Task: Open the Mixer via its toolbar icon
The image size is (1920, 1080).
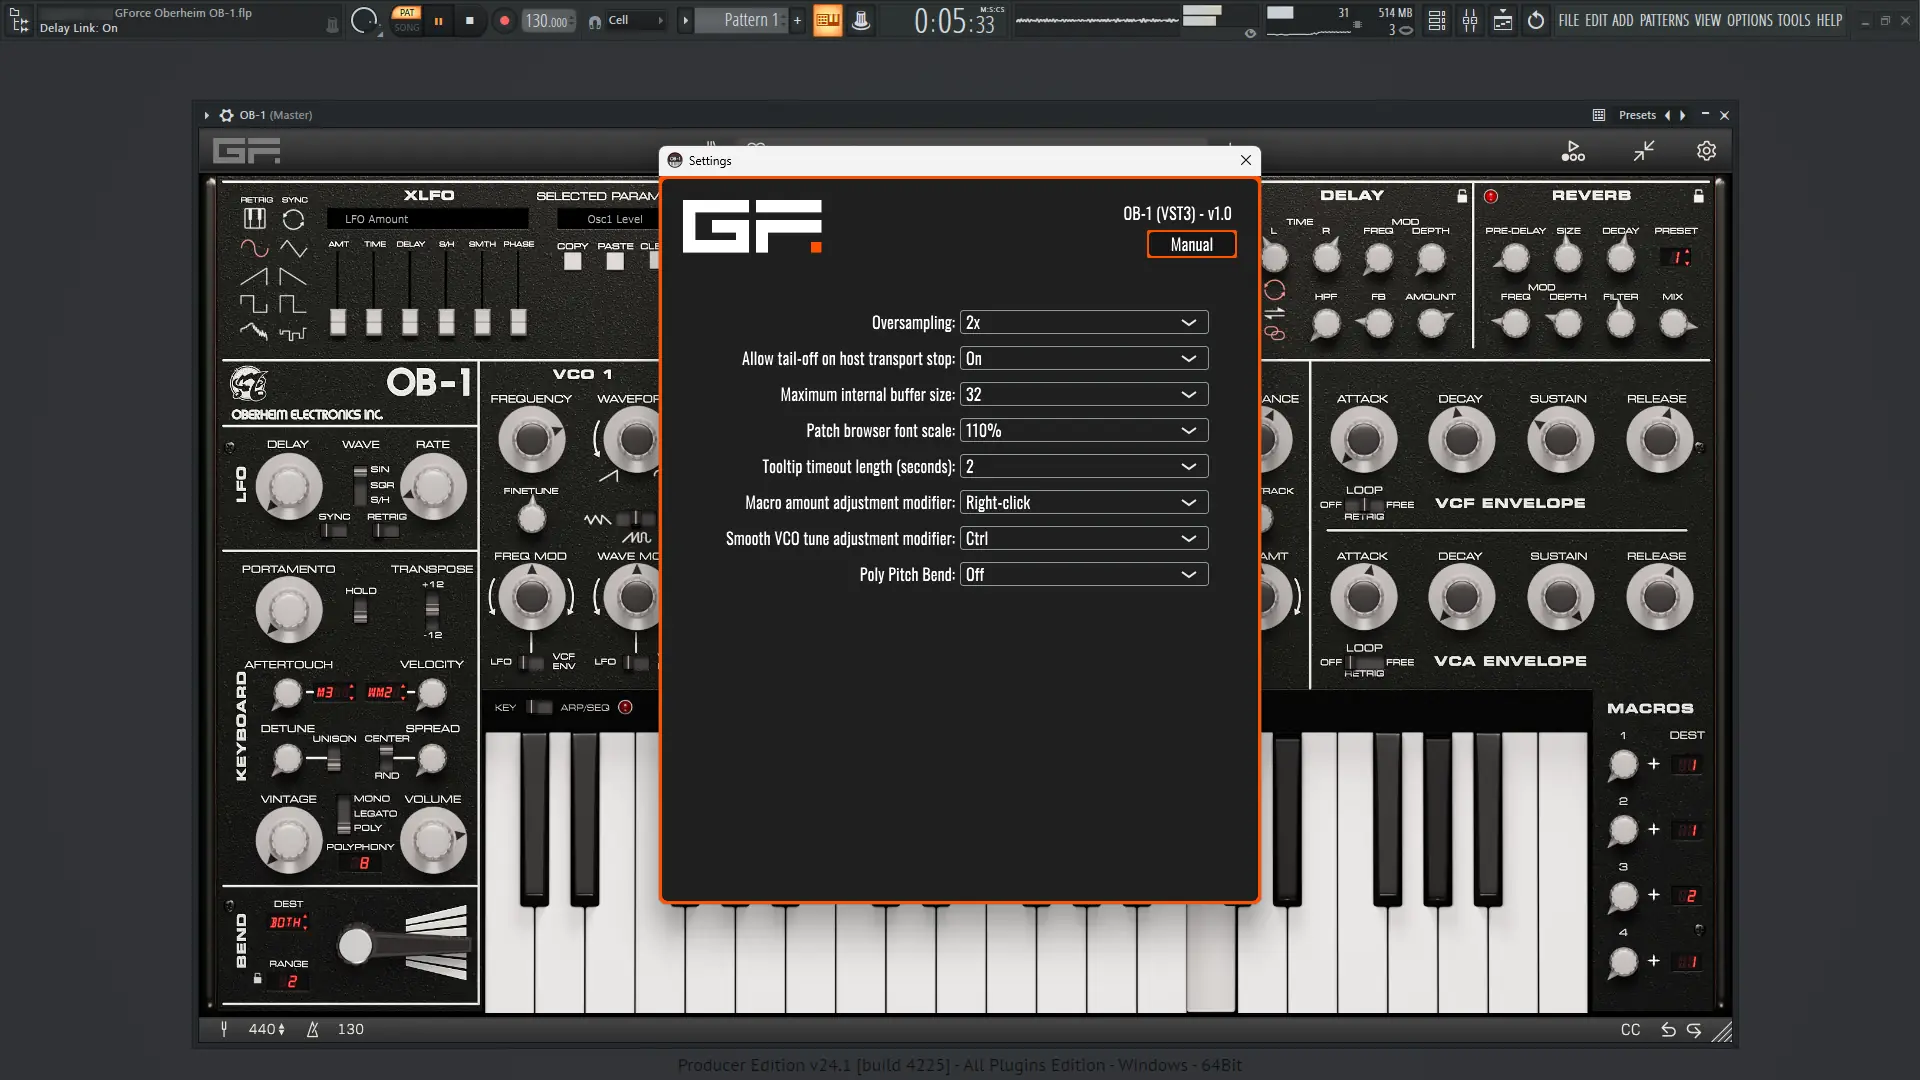Action: 1470,20
